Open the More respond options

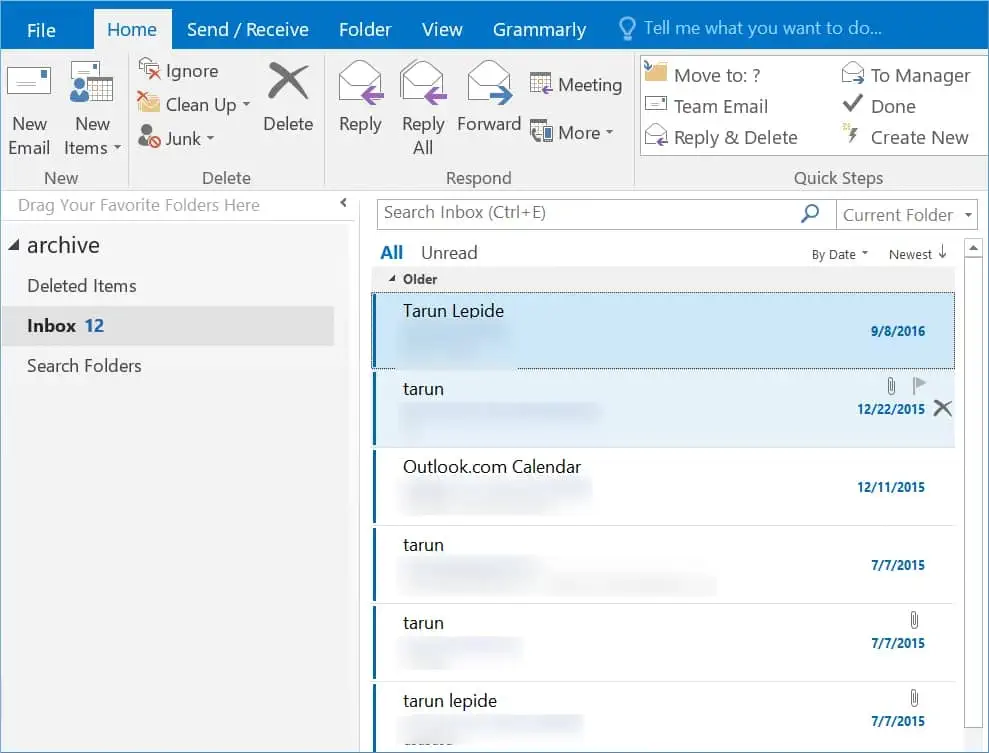click(572, 132)
